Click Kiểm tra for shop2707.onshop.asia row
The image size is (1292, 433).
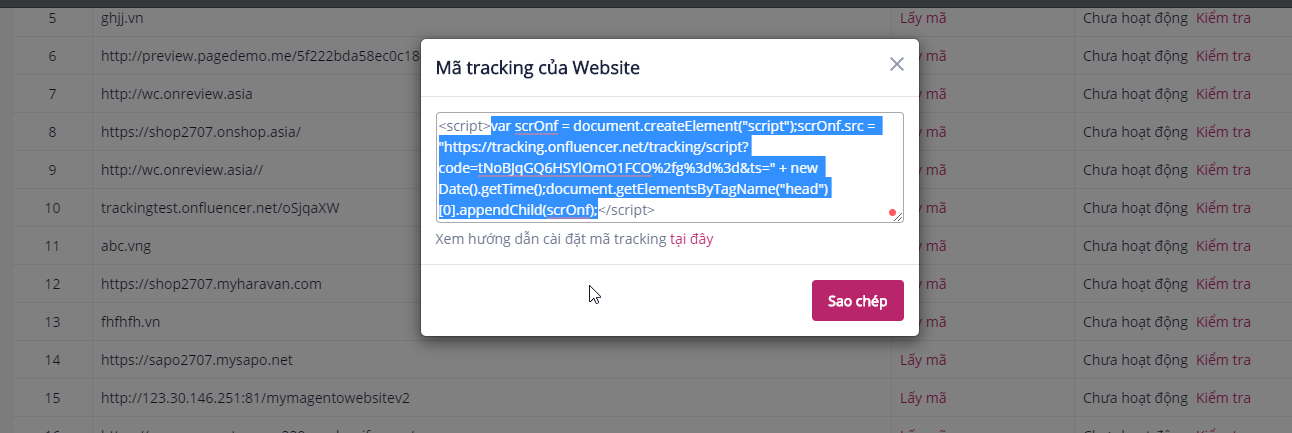click(x=1223, y=132)
